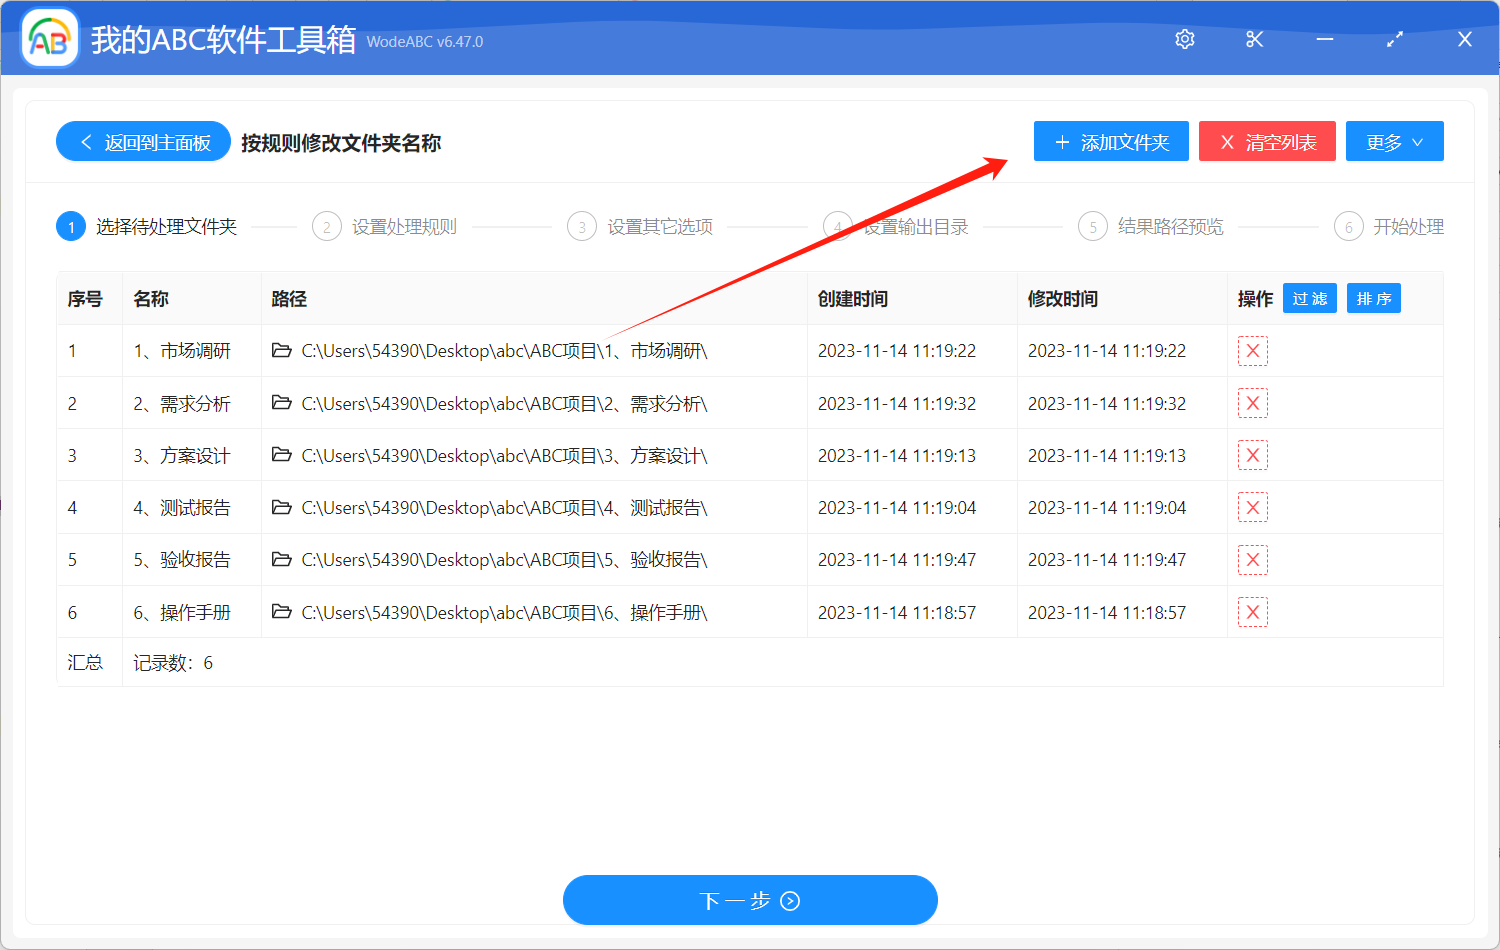
Task: Open the 更多 dropdown menu
Action: (1394, 141)
